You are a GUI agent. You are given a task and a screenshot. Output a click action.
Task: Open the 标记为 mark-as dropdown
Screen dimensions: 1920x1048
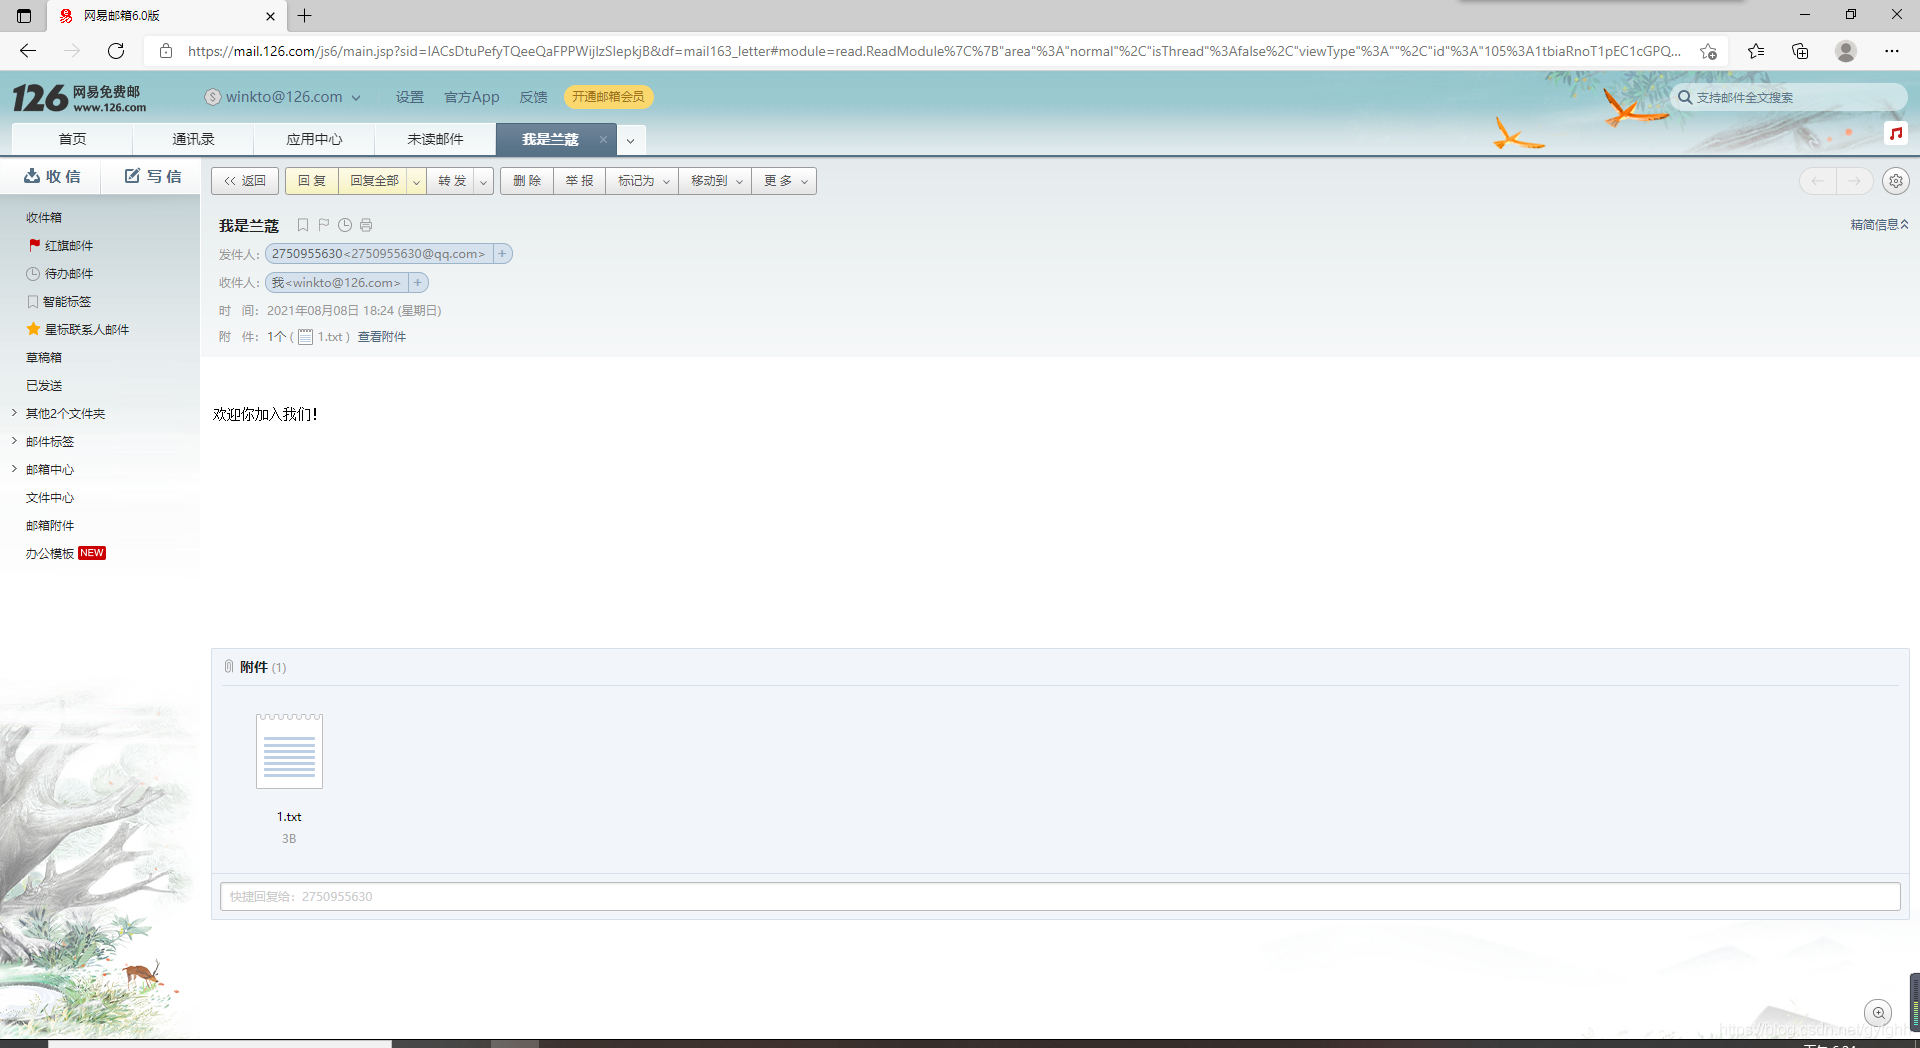(x=642, y=181)
